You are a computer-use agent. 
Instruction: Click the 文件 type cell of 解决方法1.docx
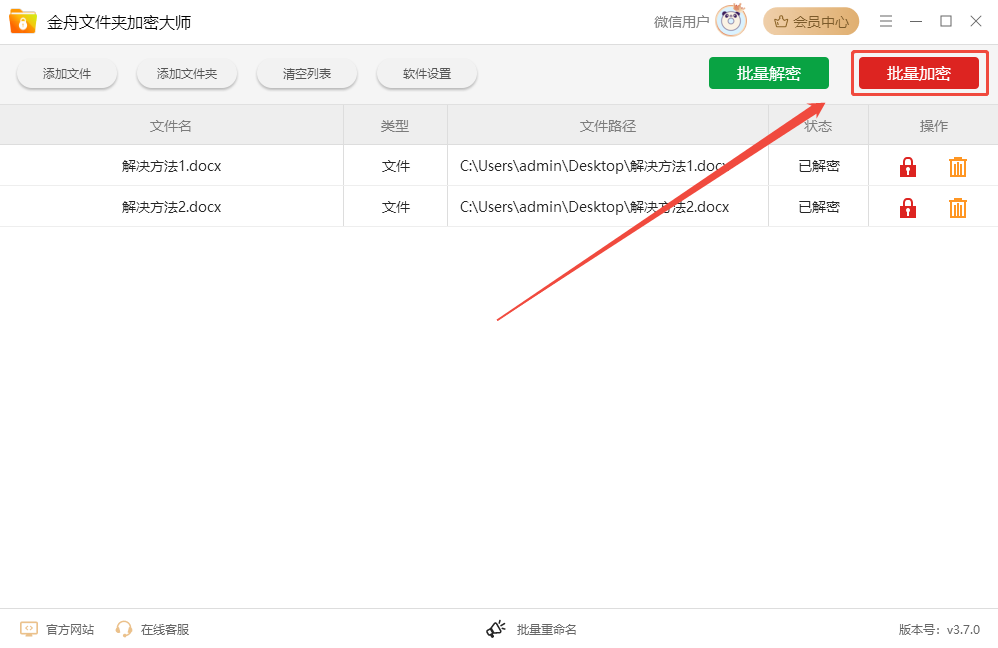tap(396, 166)
